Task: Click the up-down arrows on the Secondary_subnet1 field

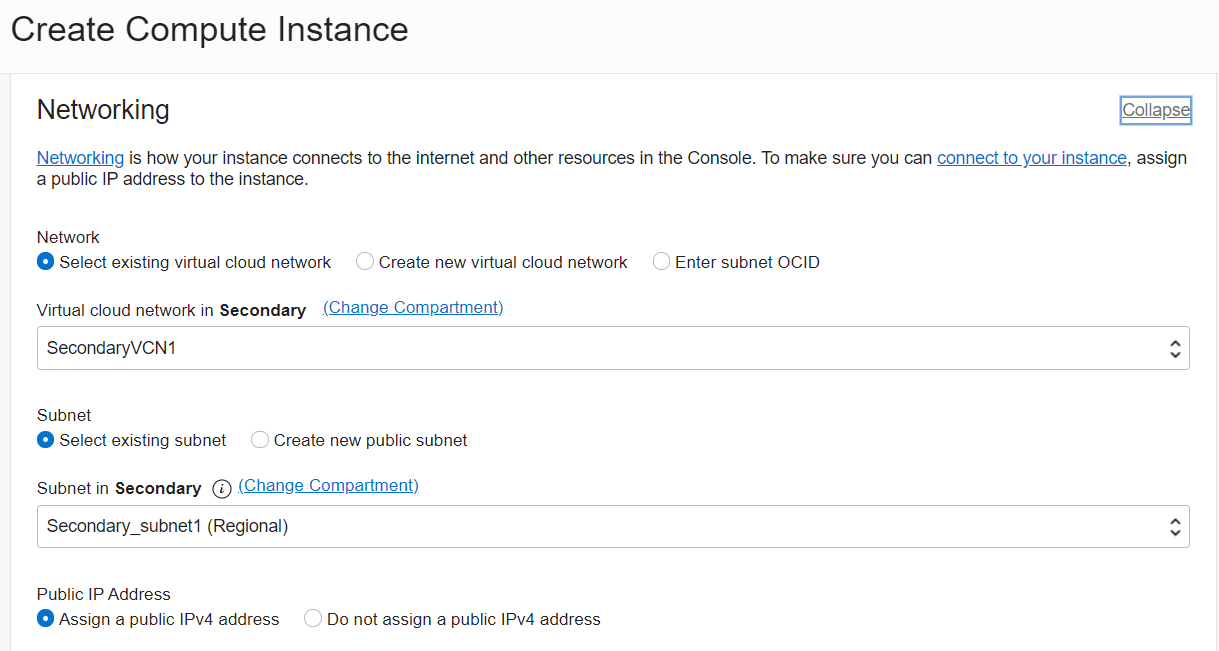Action: [x=1174, y=526]
